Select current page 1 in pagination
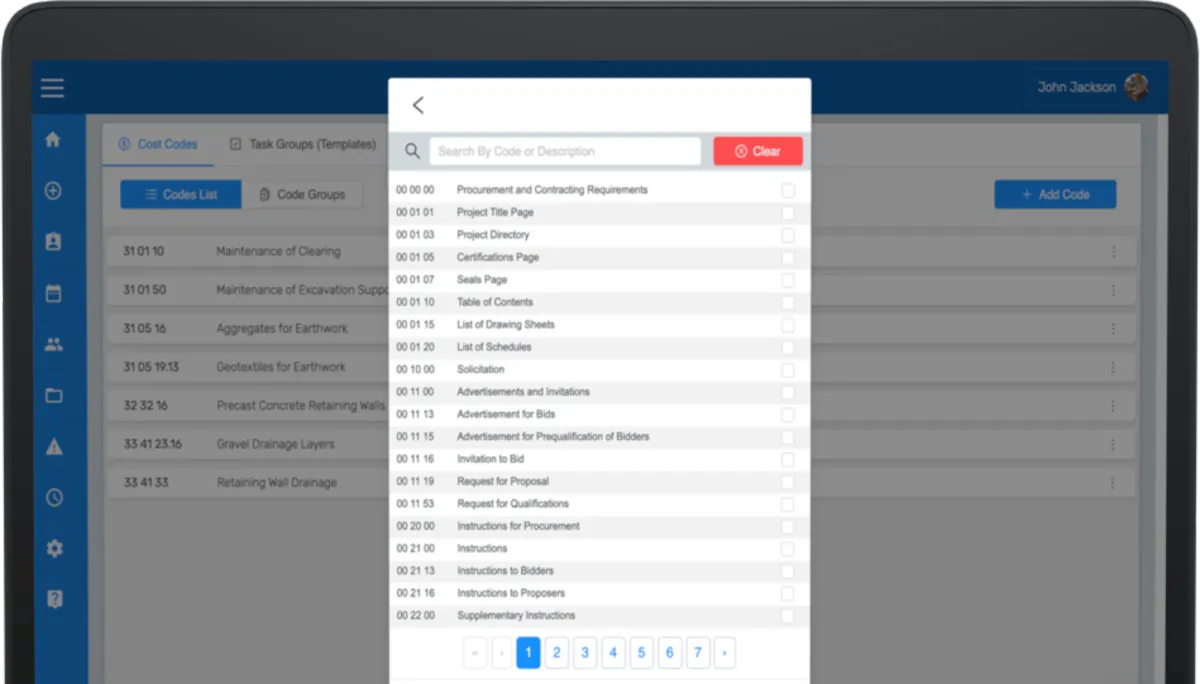 click(528, 653)
